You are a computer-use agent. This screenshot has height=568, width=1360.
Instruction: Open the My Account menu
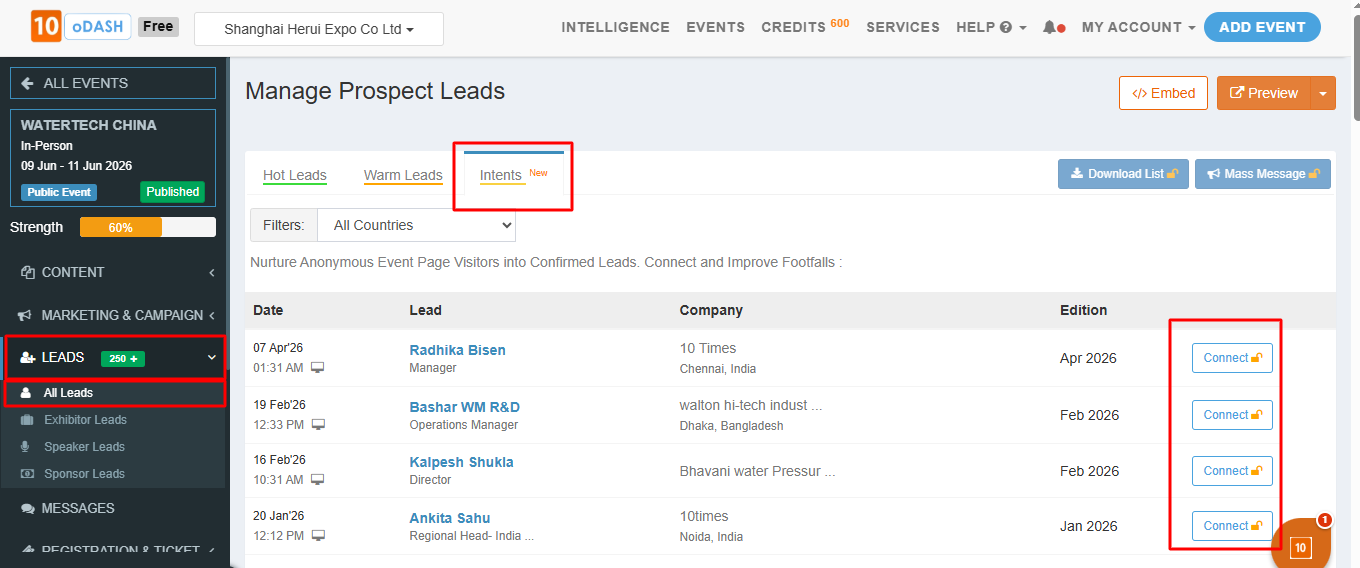click(x=1138, y=28)
